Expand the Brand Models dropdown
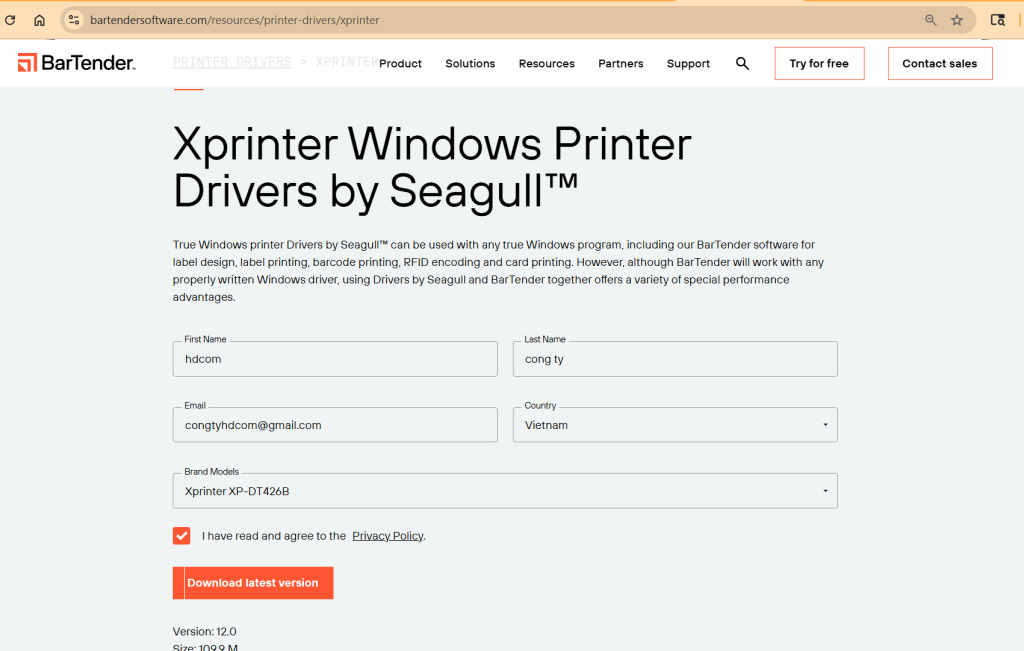The image size is (1024, 651). 505,490
